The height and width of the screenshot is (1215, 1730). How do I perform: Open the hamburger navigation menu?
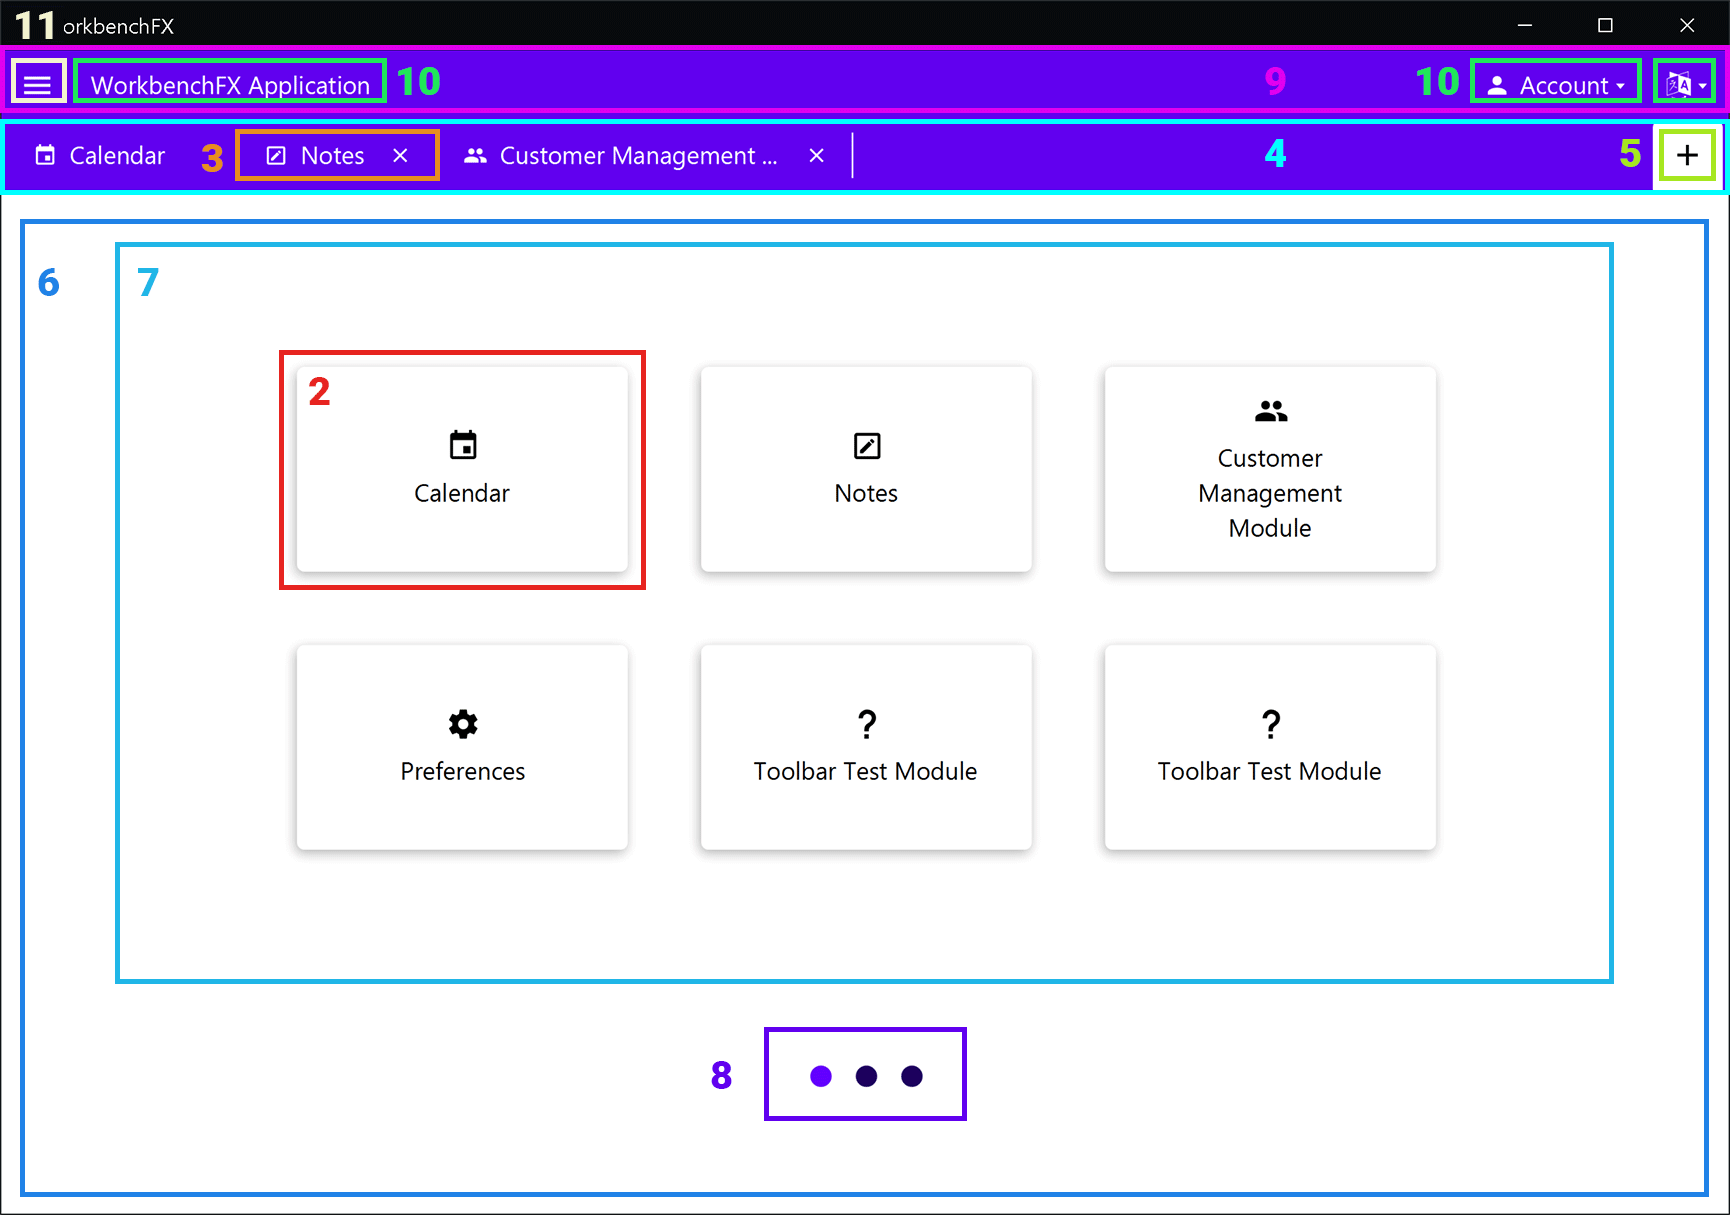click(38, 84)
